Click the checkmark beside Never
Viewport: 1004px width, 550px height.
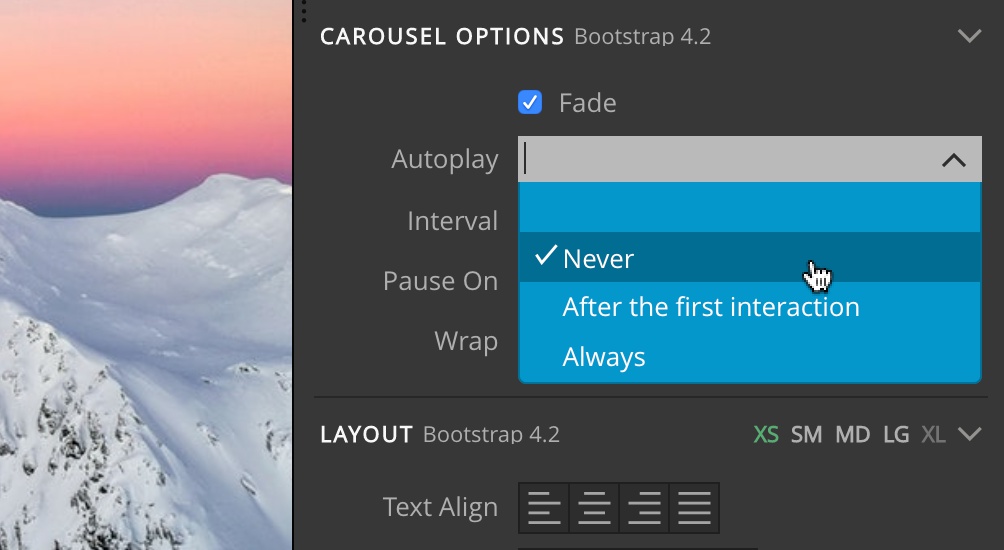tap(546, 256)
